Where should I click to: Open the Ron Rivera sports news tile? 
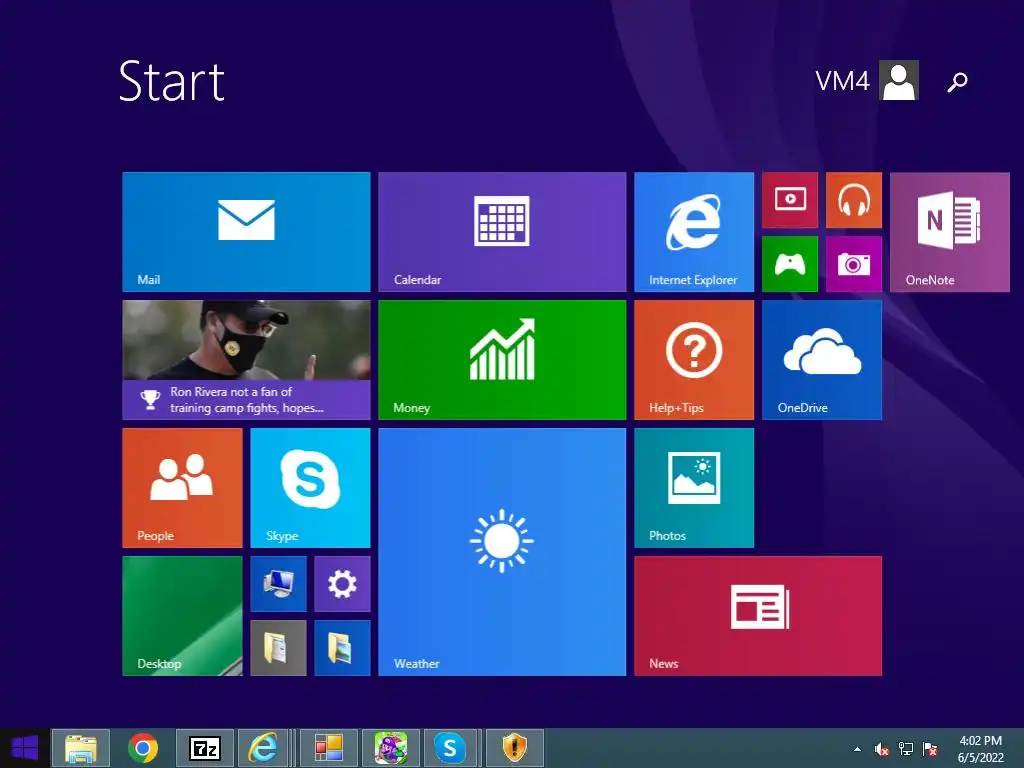pyautogui.click(x=246, y=360)
